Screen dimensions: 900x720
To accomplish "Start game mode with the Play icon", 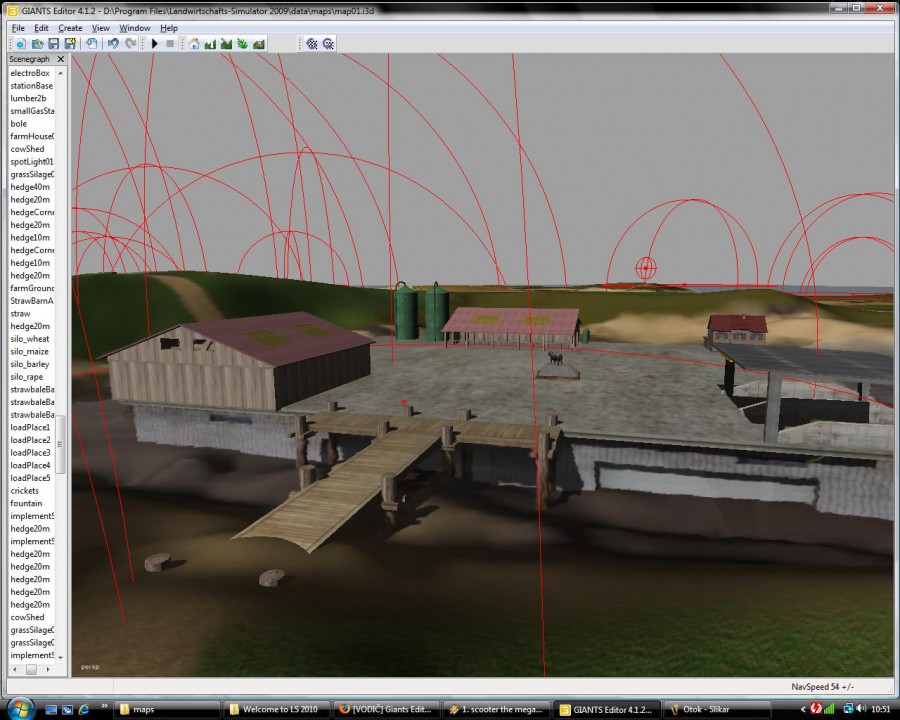I will 154,44.
